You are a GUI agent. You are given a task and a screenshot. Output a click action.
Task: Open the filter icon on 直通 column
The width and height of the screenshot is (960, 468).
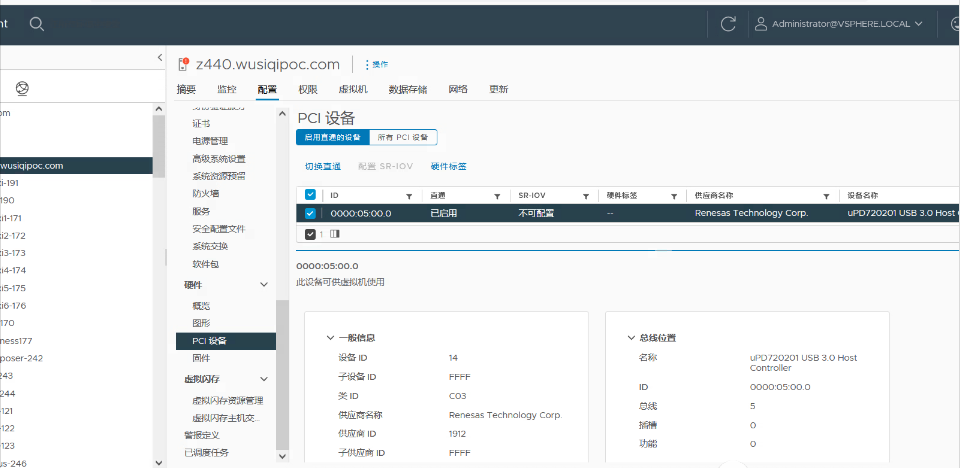[x=497, y=196]
